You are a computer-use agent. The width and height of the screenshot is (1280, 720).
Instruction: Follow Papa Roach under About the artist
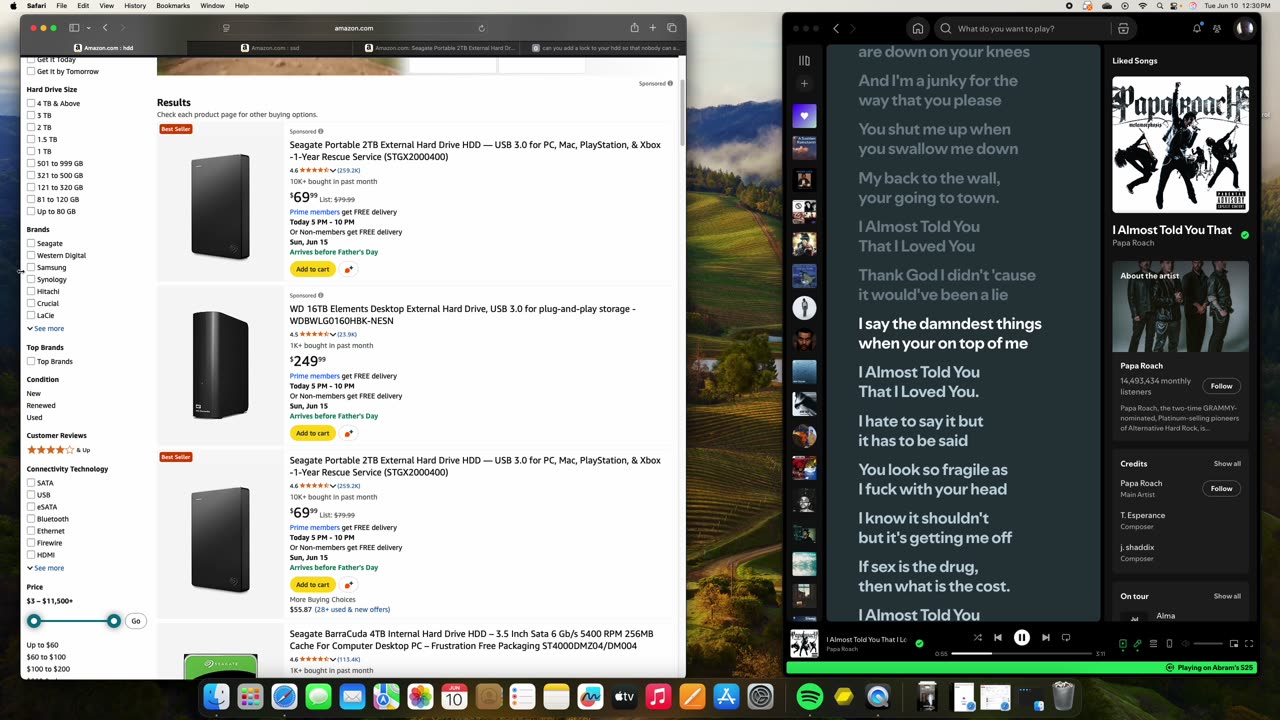[x=1222, y=386]
